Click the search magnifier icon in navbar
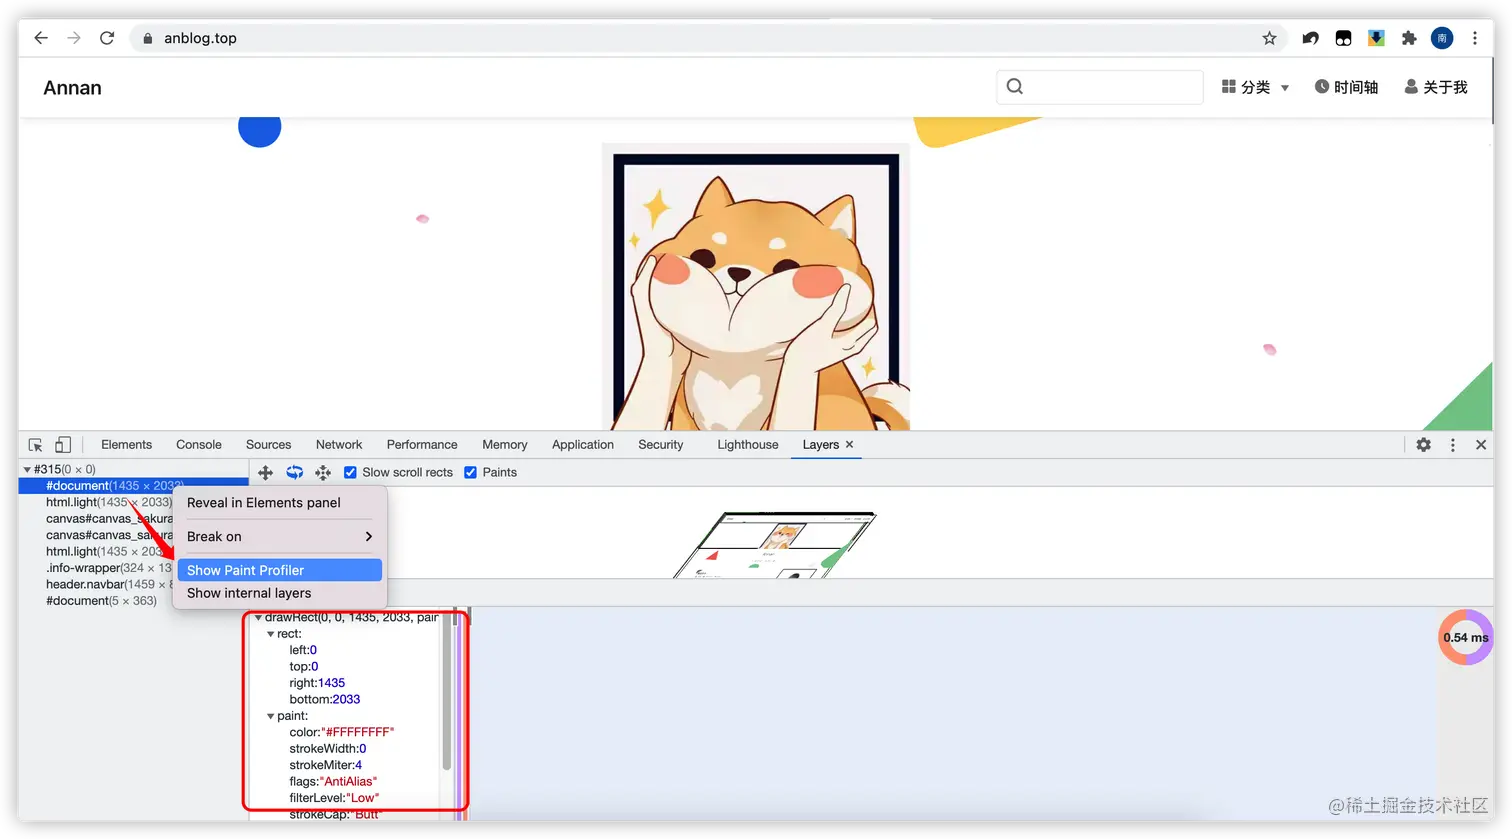Viewport: 1512px width, 839px height. click(1015, 86)
